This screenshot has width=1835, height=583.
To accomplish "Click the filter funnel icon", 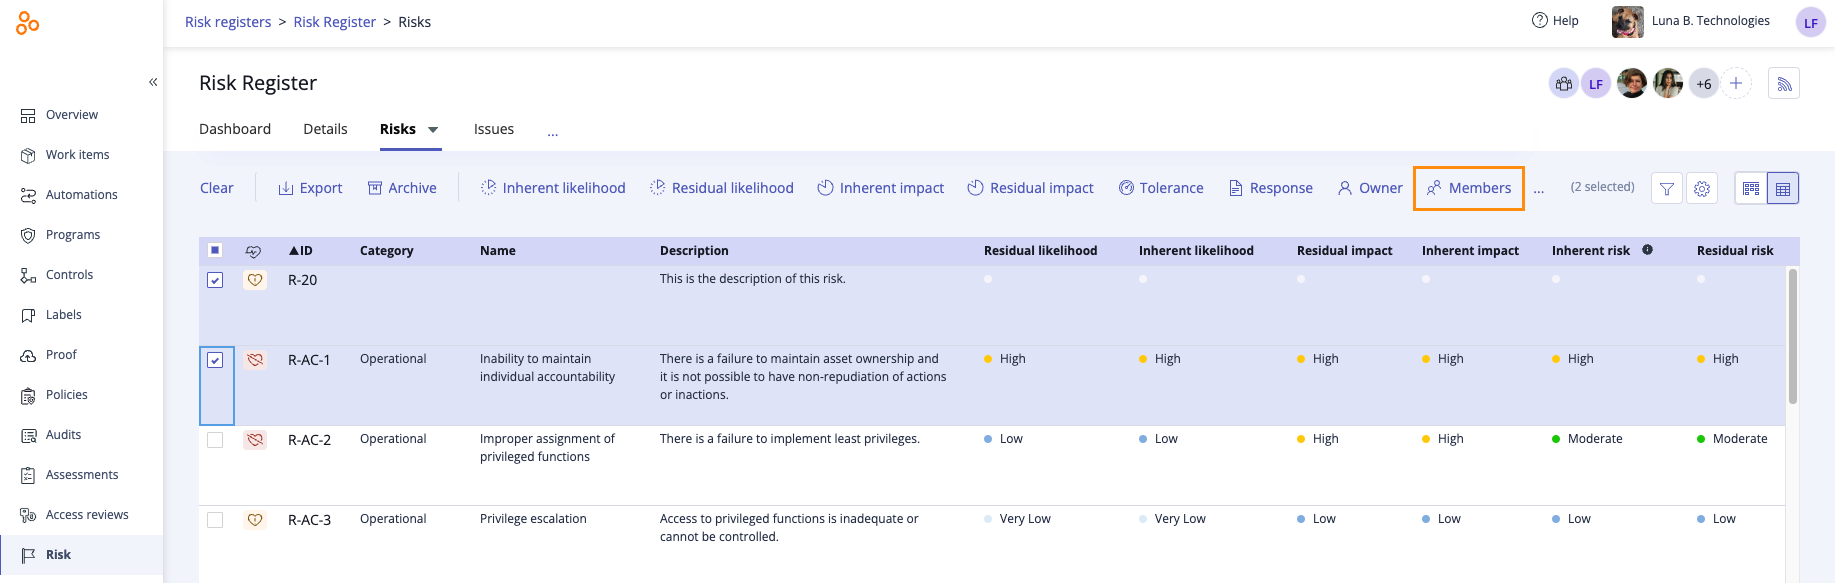I will click(x=1667, y=188).
